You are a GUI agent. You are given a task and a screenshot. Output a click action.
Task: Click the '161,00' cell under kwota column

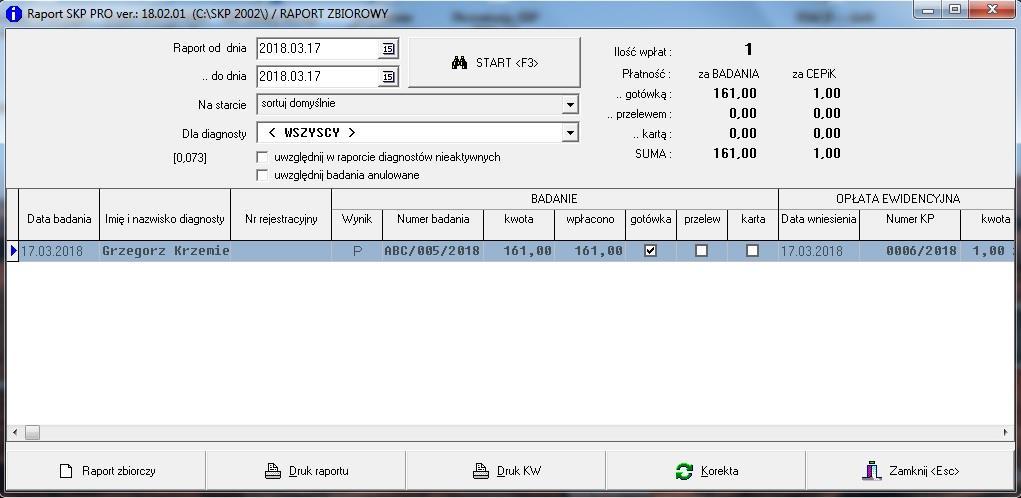pos(519,251)
